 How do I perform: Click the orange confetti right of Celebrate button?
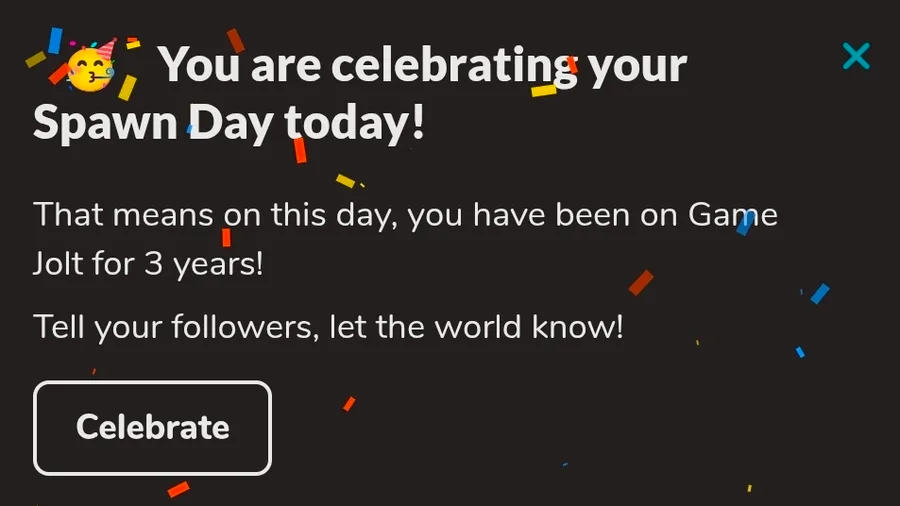[349, 404]
